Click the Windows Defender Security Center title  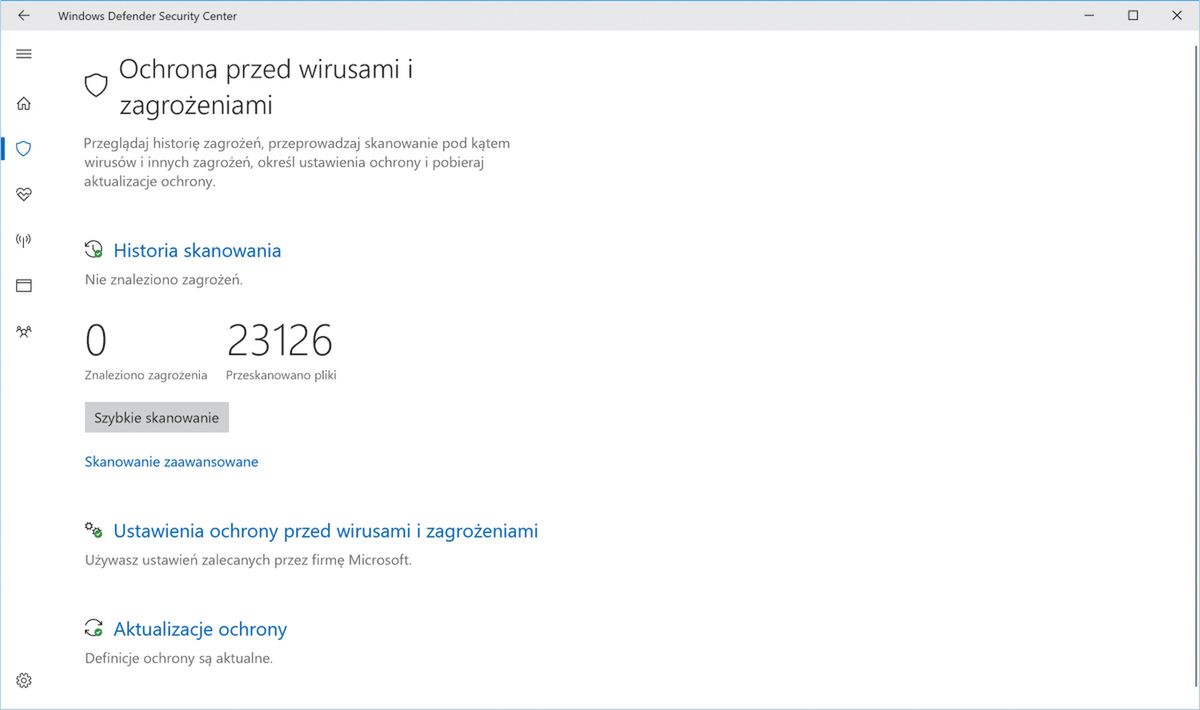pyautogui.click(x=148, y=16)
